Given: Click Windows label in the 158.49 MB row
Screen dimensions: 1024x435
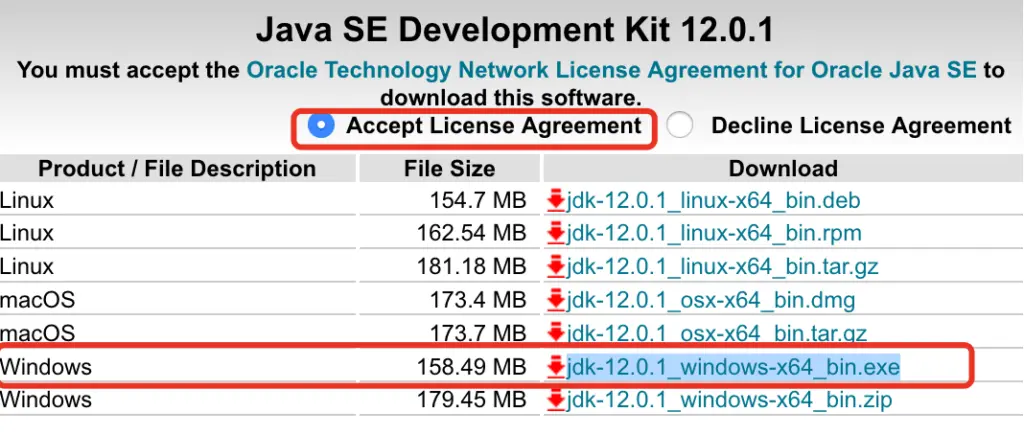Looking at the screenshot, I should tap(46, 368).
